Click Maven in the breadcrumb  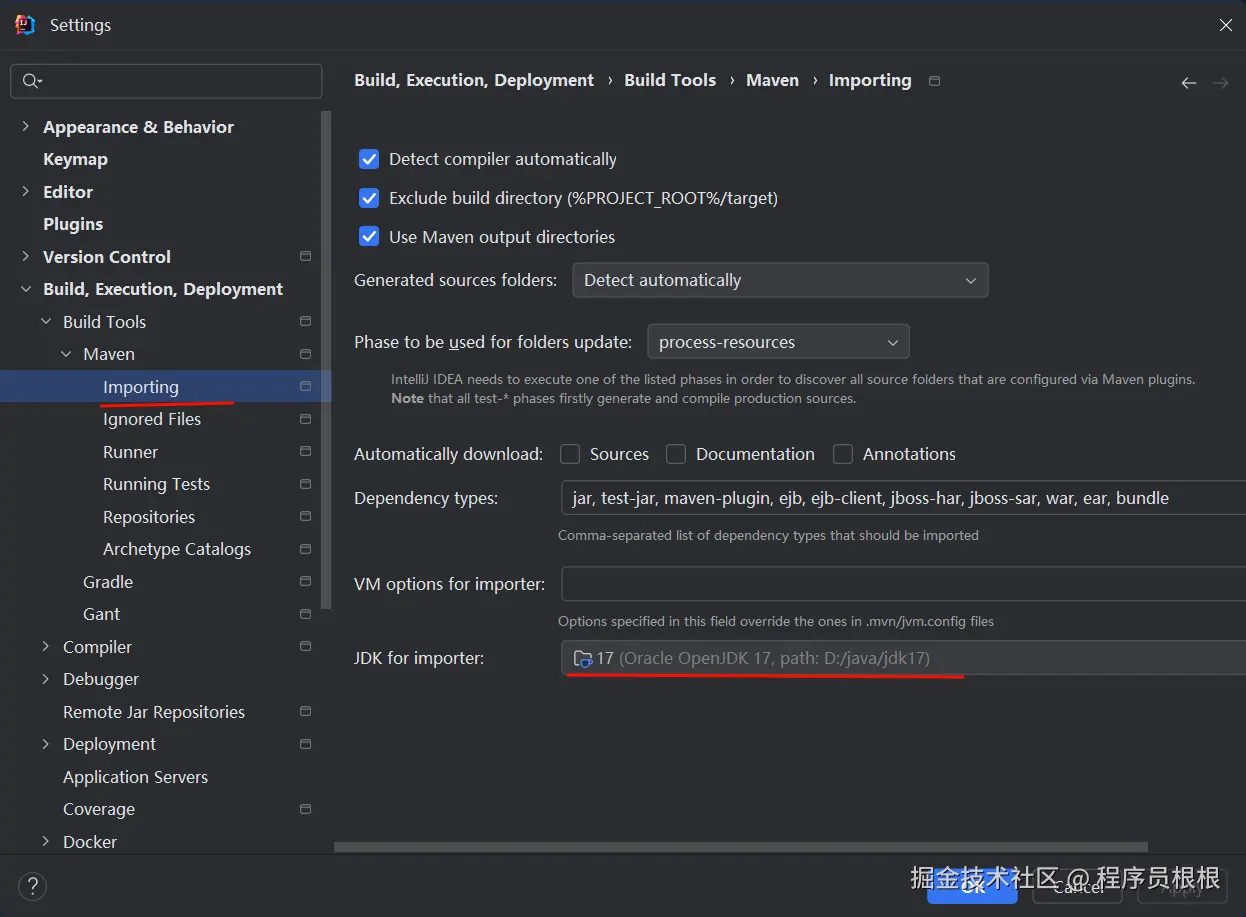772,80
